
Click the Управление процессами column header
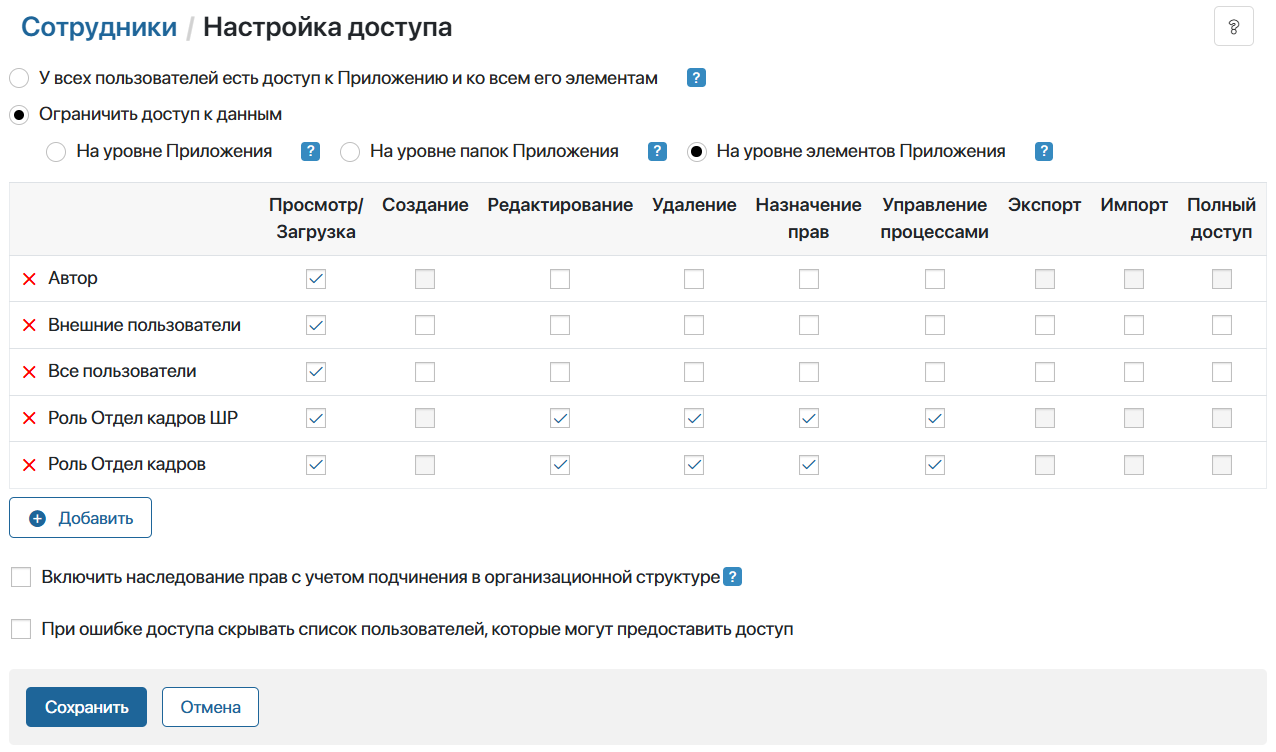(x=935, y=218)
